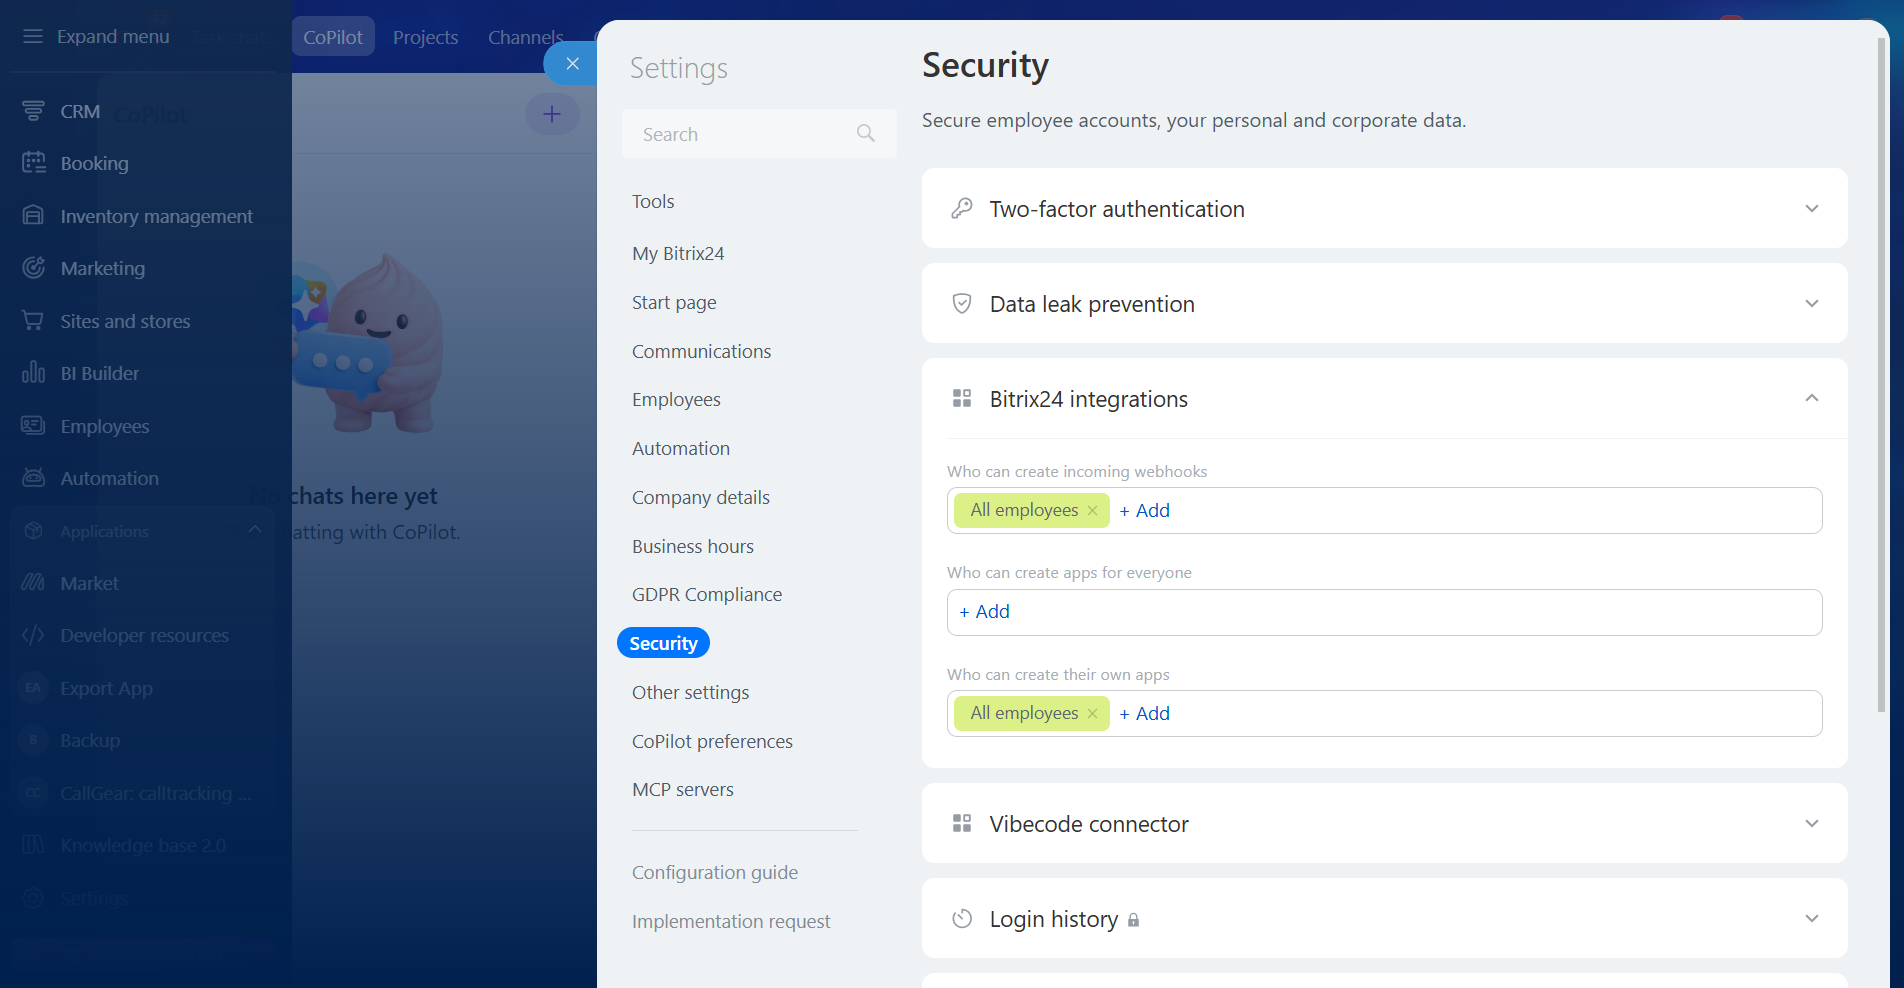The height and width of the screenshot is (988, 1904).
Task: Collapse Bitrix24 integrations section
Action: point(1811,398)
